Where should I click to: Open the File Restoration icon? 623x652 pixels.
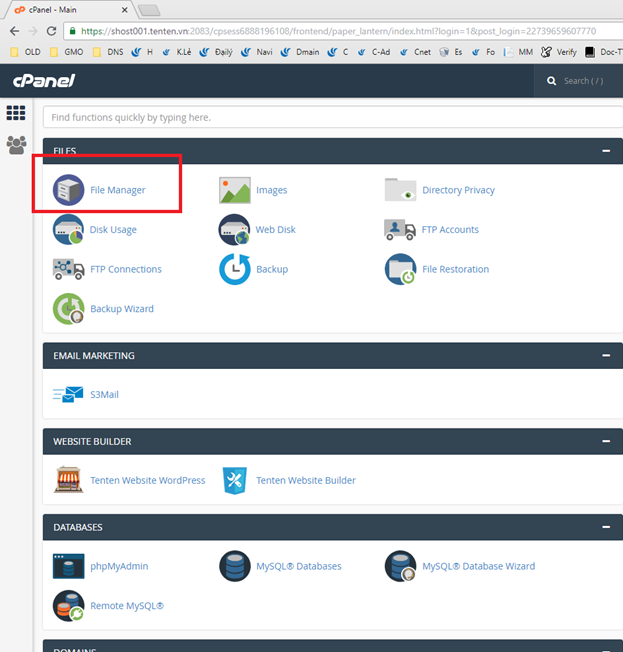coord(400,269)
